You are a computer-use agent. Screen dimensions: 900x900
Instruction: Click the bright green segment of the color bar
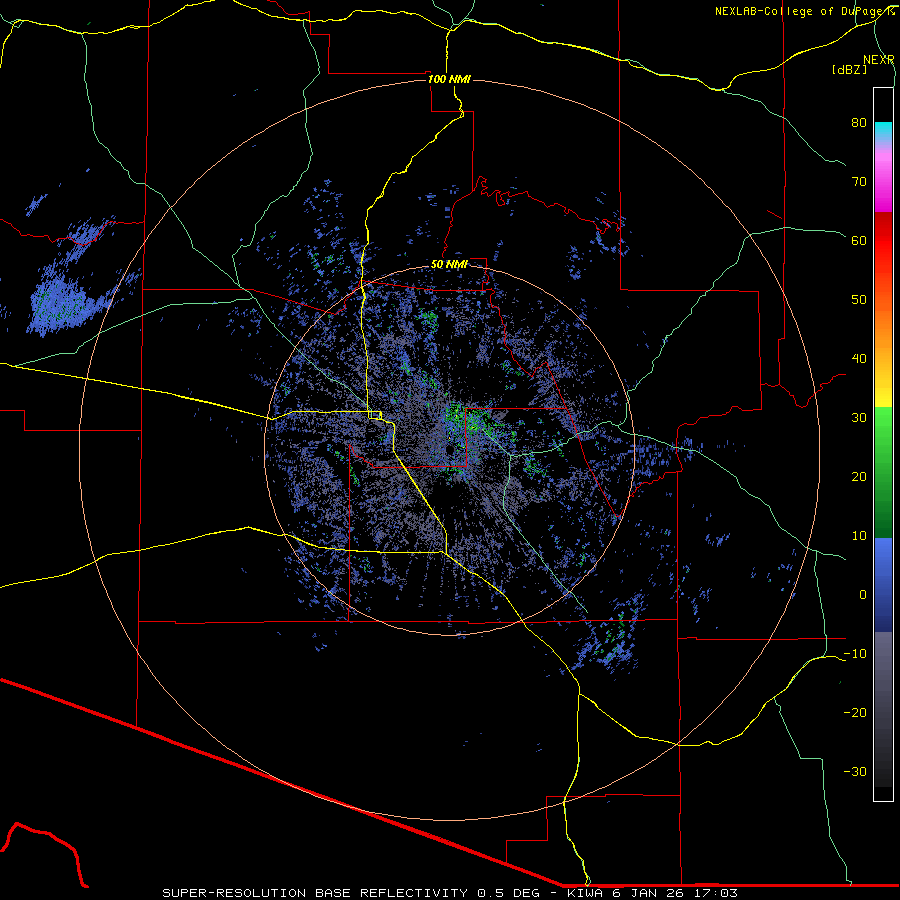coord(883,428)
